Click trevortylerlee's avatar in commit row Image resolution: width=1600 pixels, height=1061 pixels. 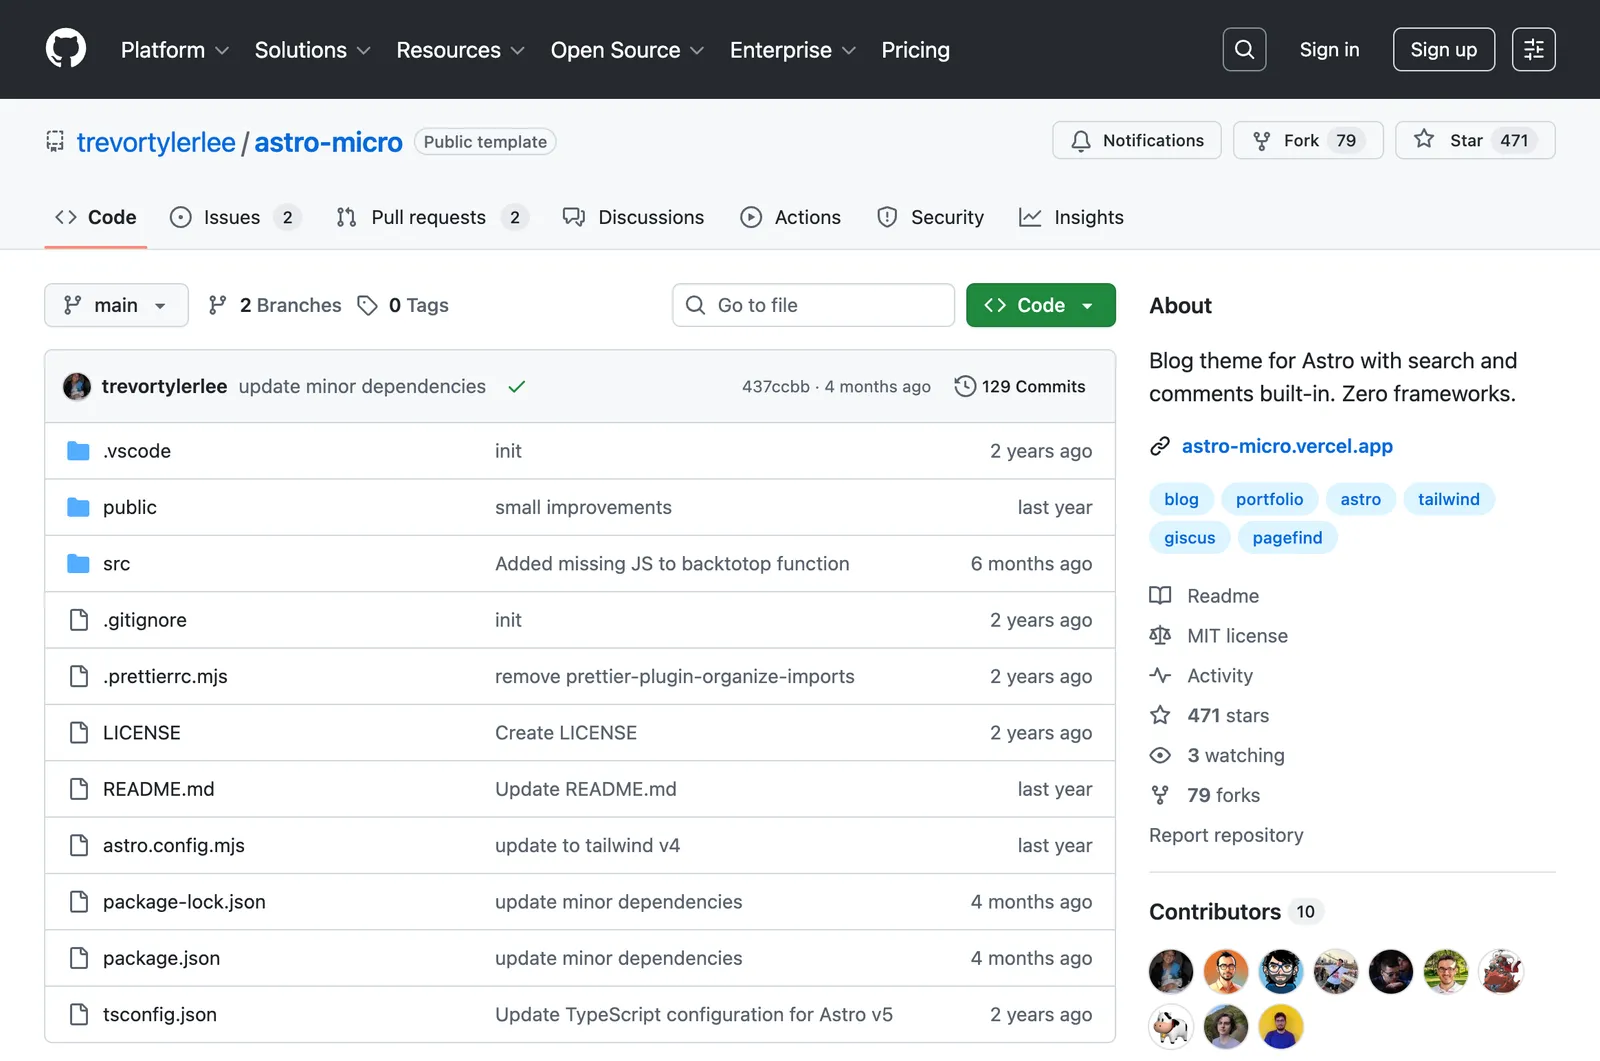point(77,386)
